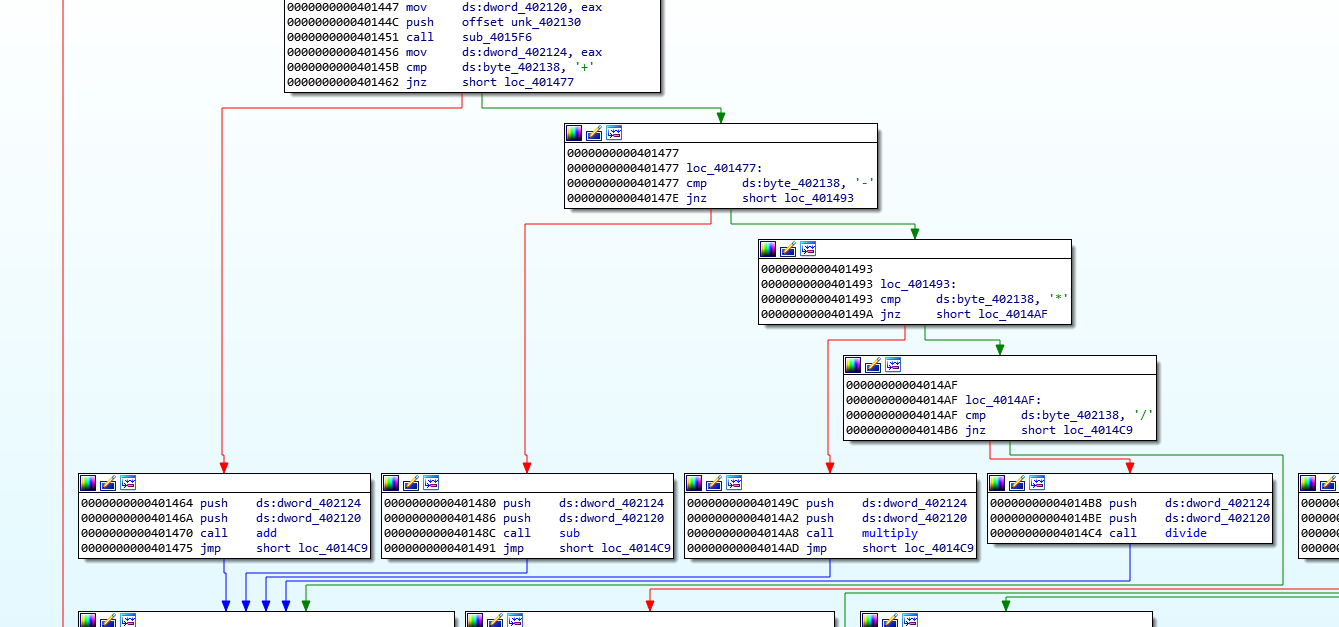Select push ds:dword_402124 at address 40149C
The height and width of the screenshot is (627, 1339).
coord(827,503)
